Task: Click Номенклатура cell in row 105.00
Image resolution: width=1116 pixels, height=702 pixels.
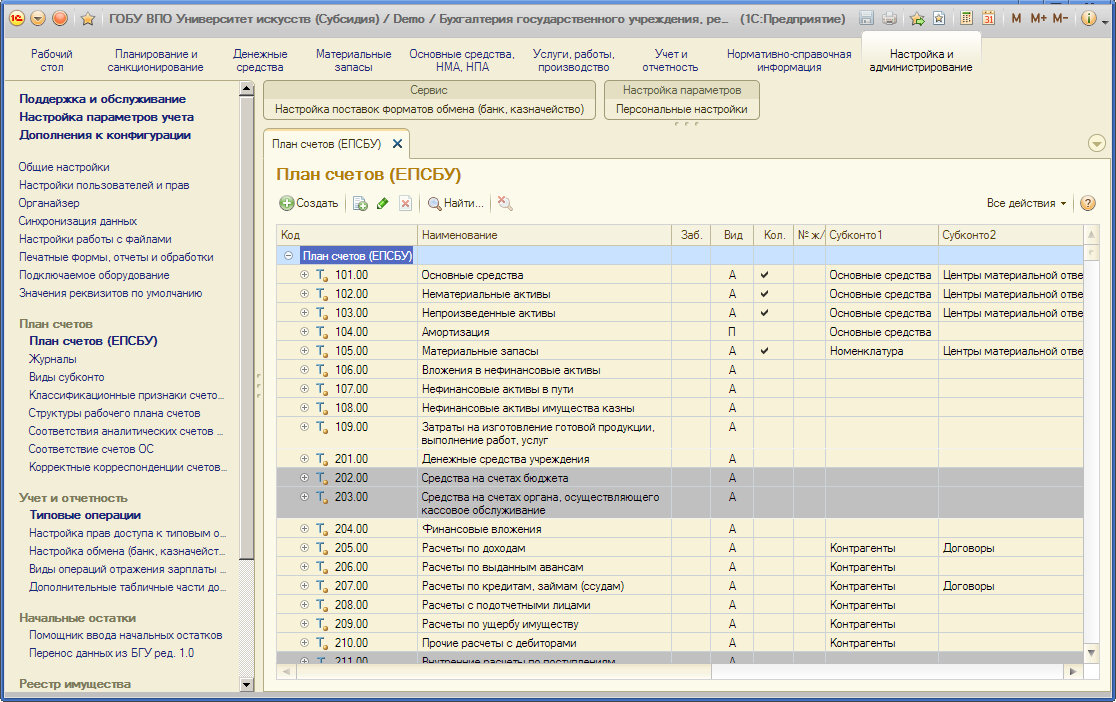Action: coord(881,351)
